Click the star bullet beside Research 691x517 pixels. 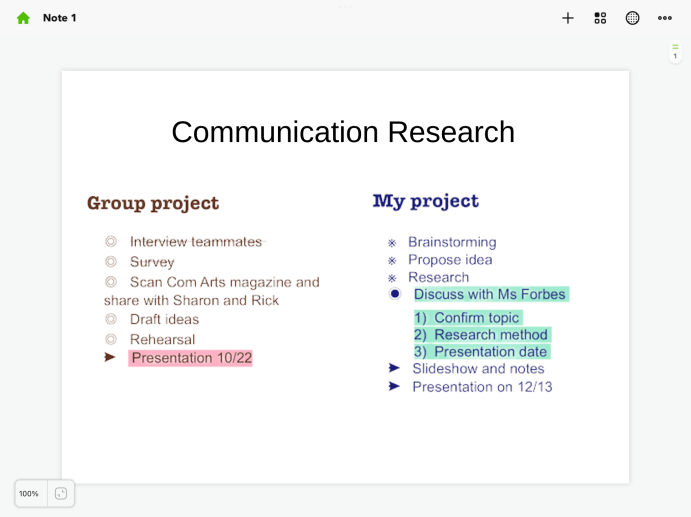(x=392, y=278)
